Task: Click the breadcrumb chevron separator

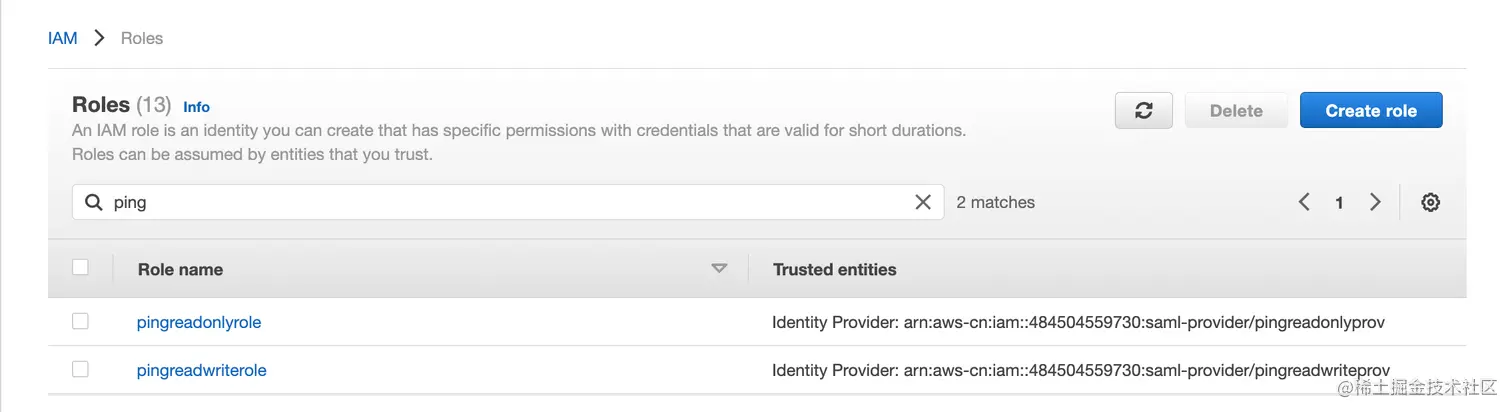Action: (x=99, y=38)
